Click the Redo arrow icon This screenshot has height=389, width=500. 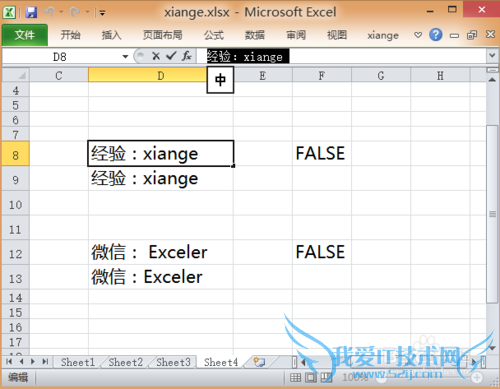[75, 12]
